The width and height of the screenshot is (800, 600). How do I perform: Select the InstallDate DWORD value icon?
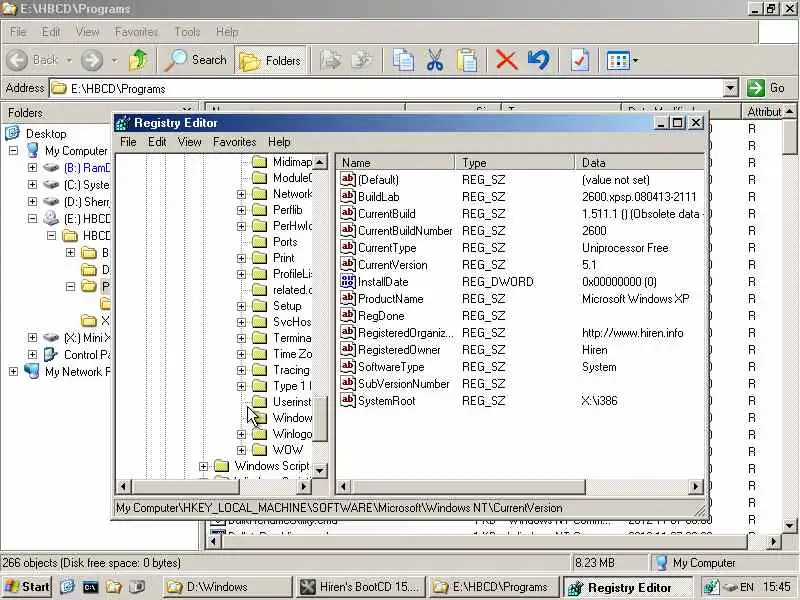pyautogui.click(x=347, y=282)
